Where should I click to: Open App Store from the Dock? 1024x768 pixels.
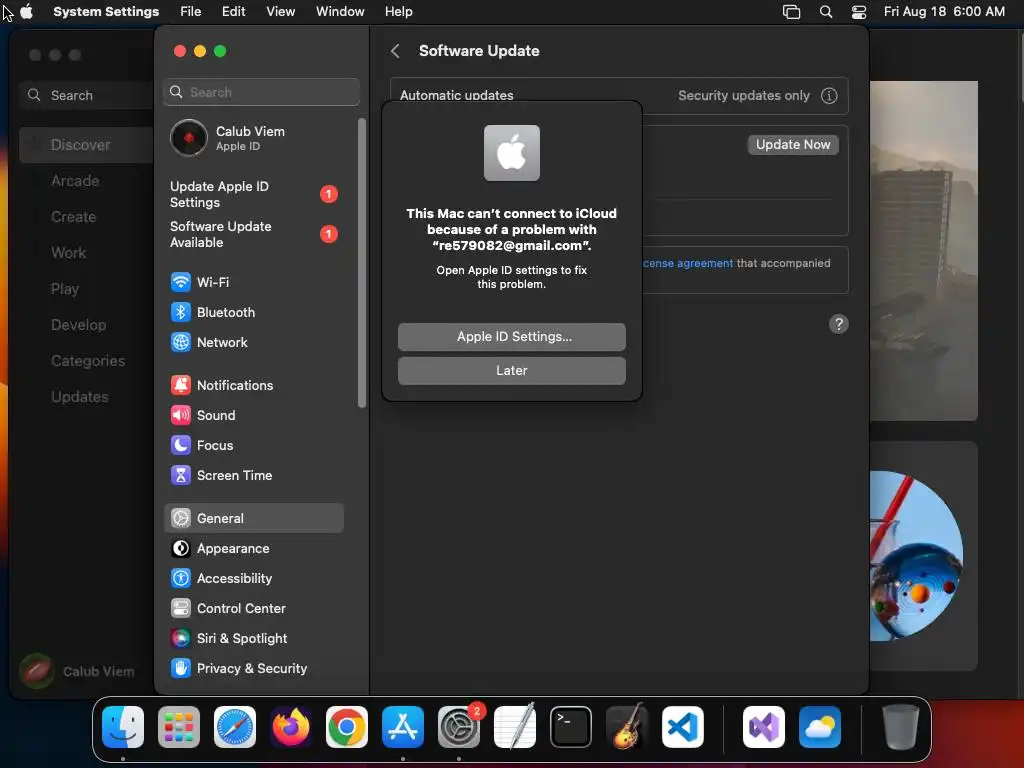403,727
